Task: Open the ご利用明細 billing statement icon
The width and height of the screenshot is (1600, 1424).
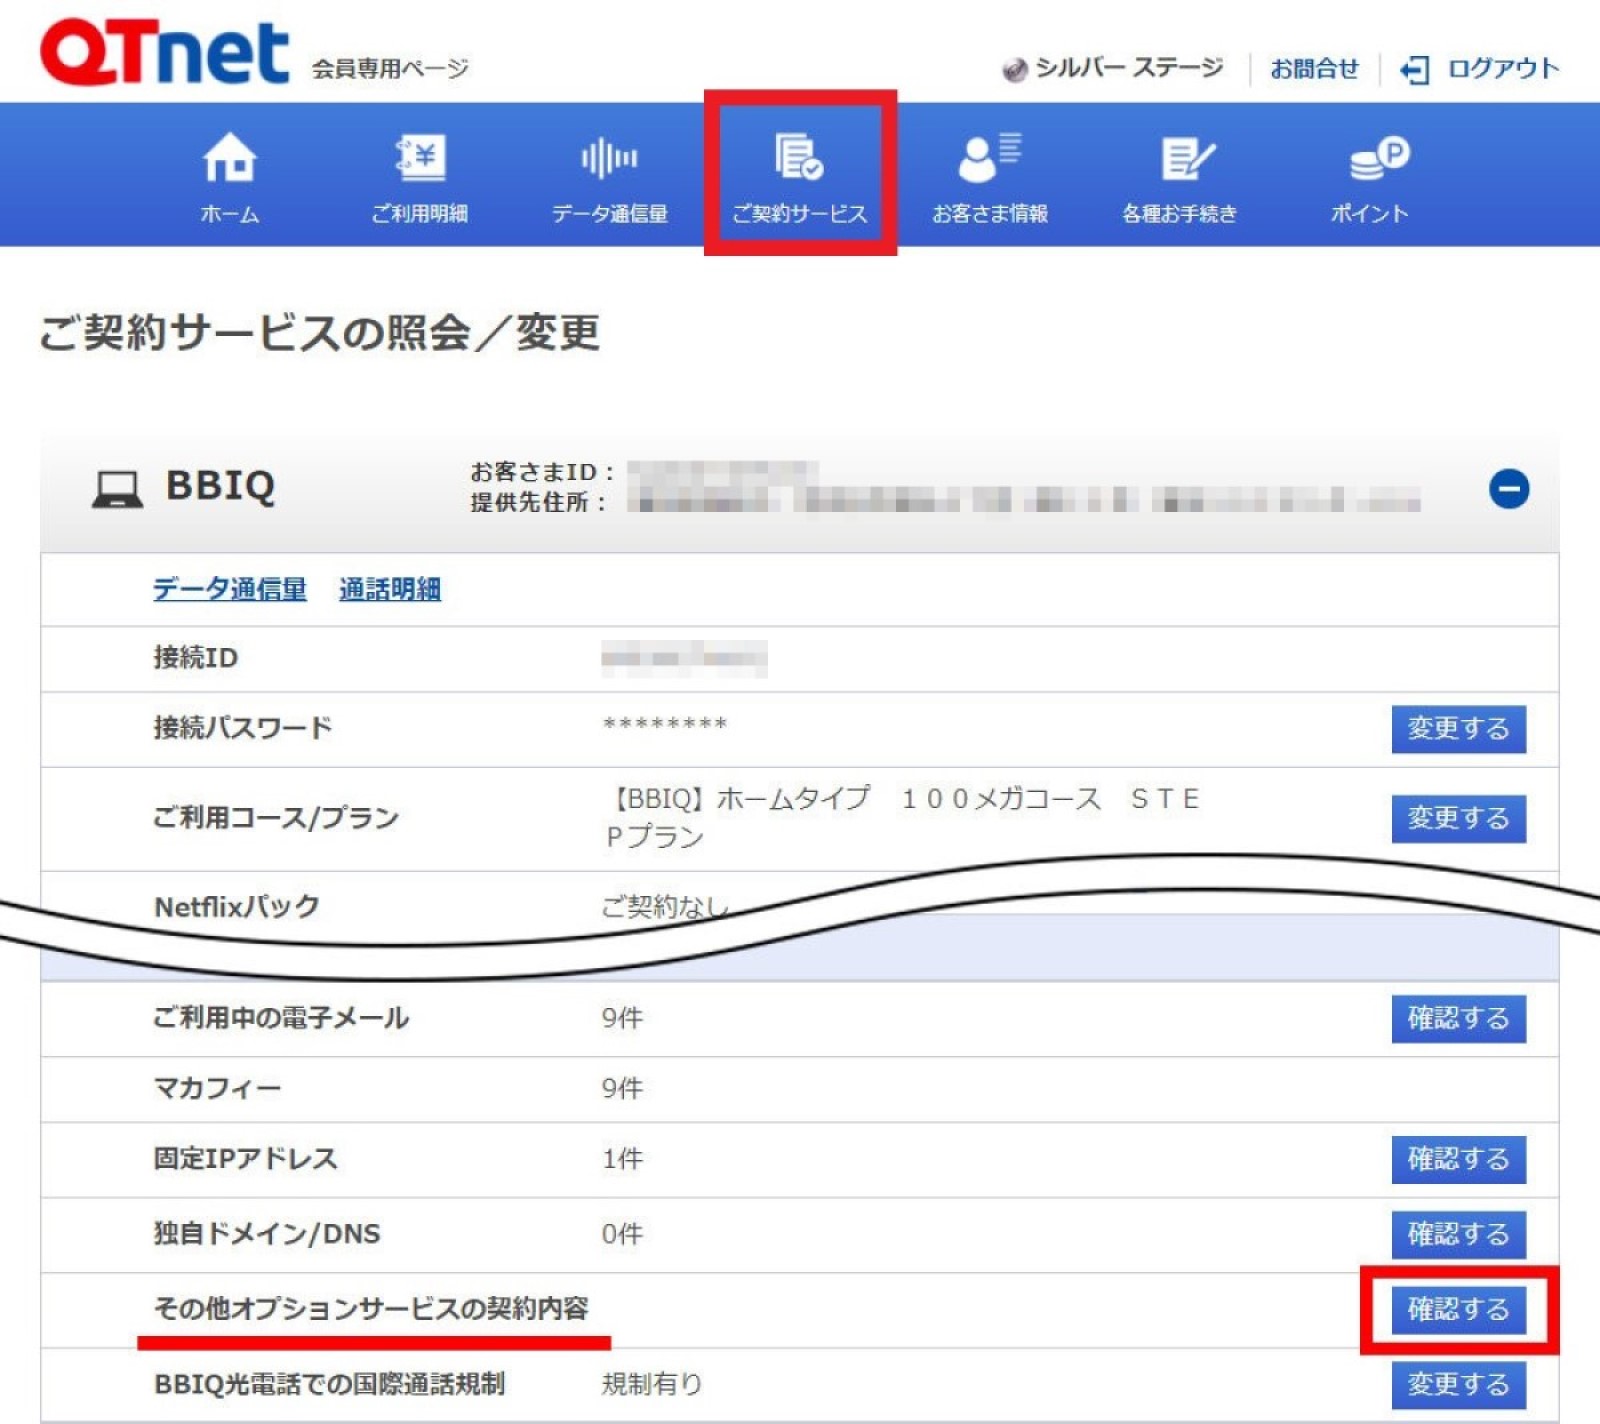Action: [x=420, y=158]
